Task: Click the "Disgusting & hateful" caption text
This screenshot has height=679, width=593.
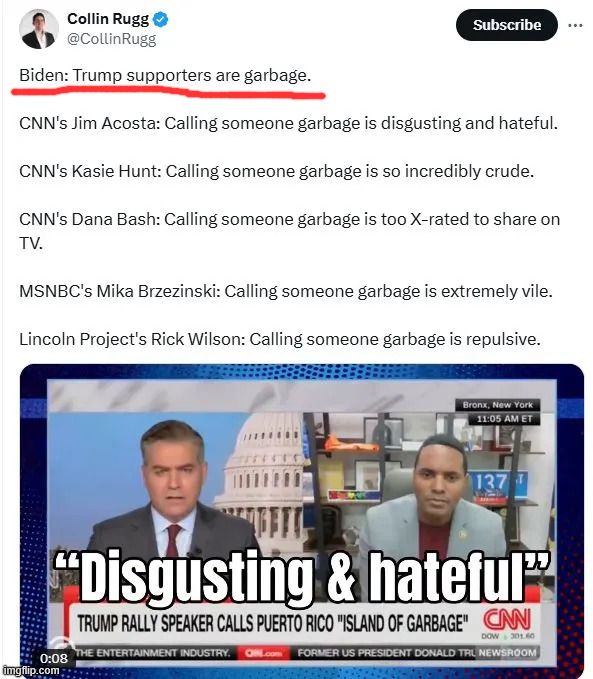Action: [301, 576]
